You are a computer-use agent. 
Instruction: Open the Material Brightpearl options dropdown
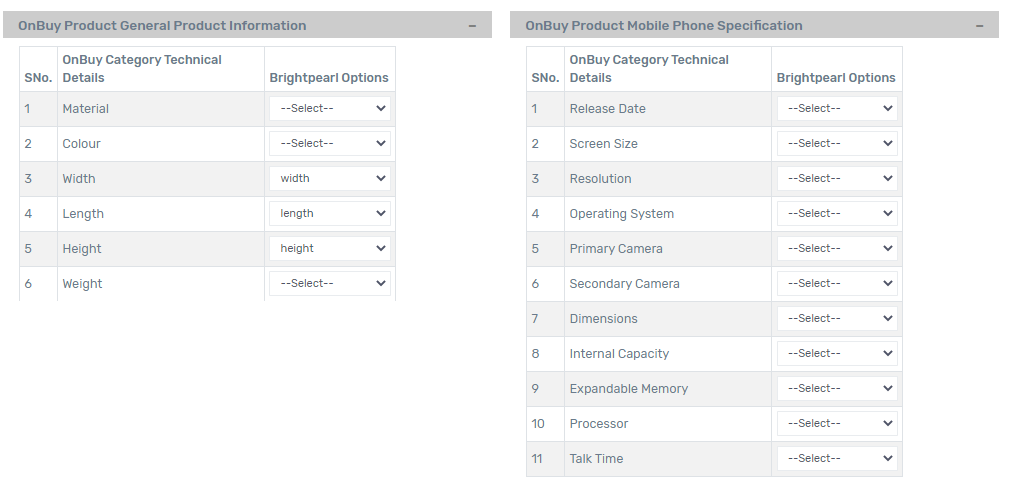pos(329,109)
